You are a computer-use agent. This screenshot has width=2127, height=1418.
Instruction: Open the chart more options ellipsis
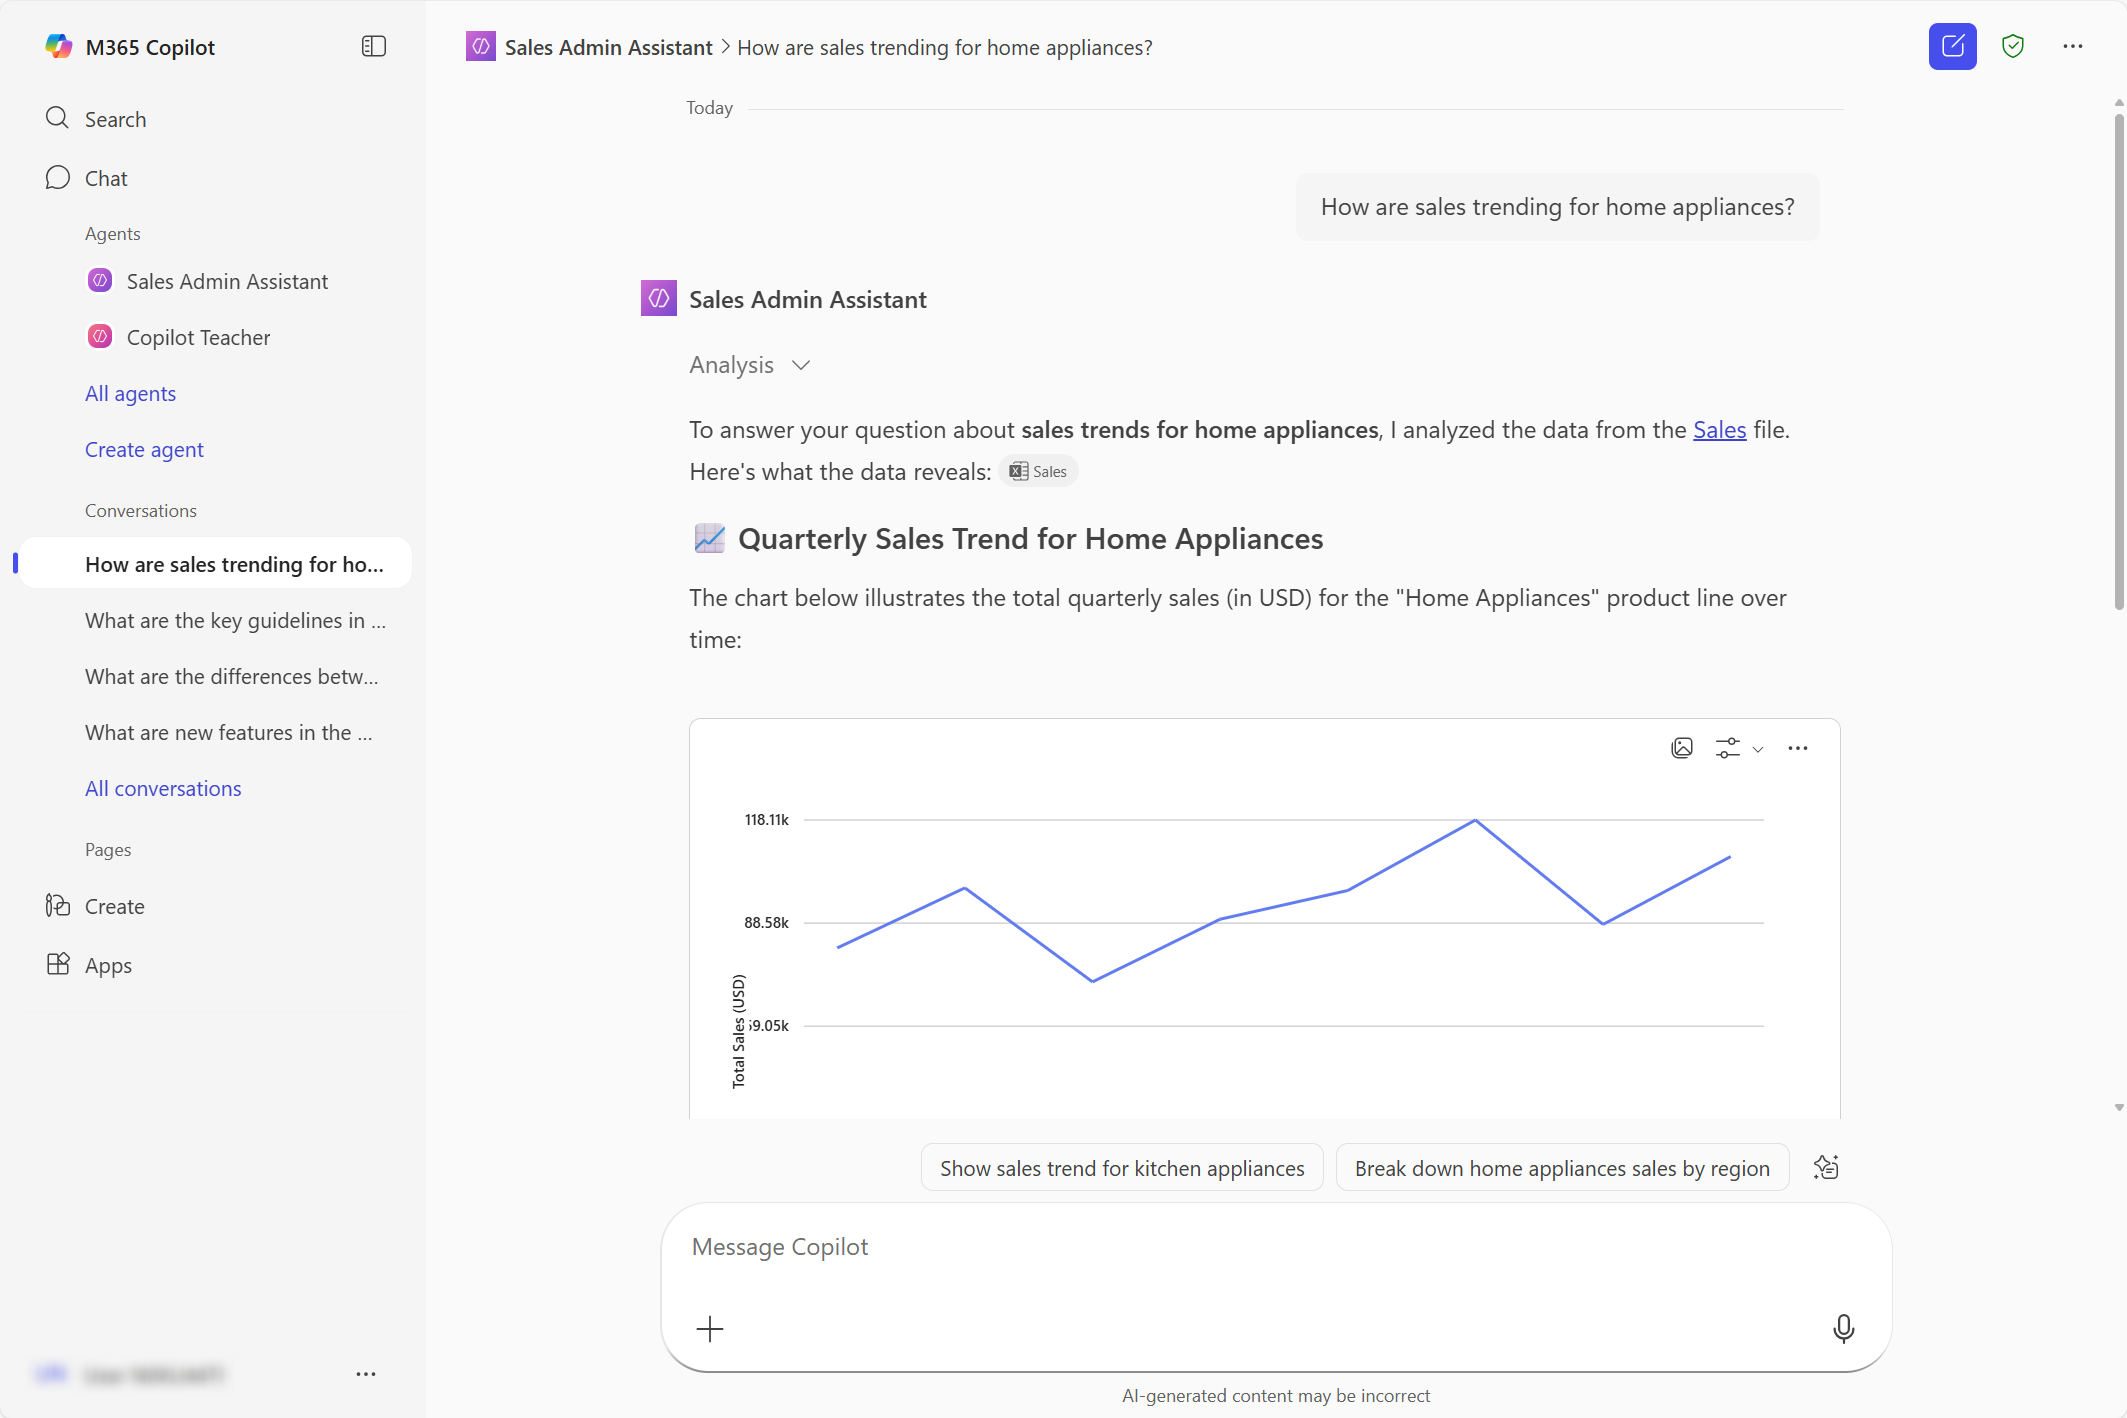pyautogui.click(x=1797, y=748)
